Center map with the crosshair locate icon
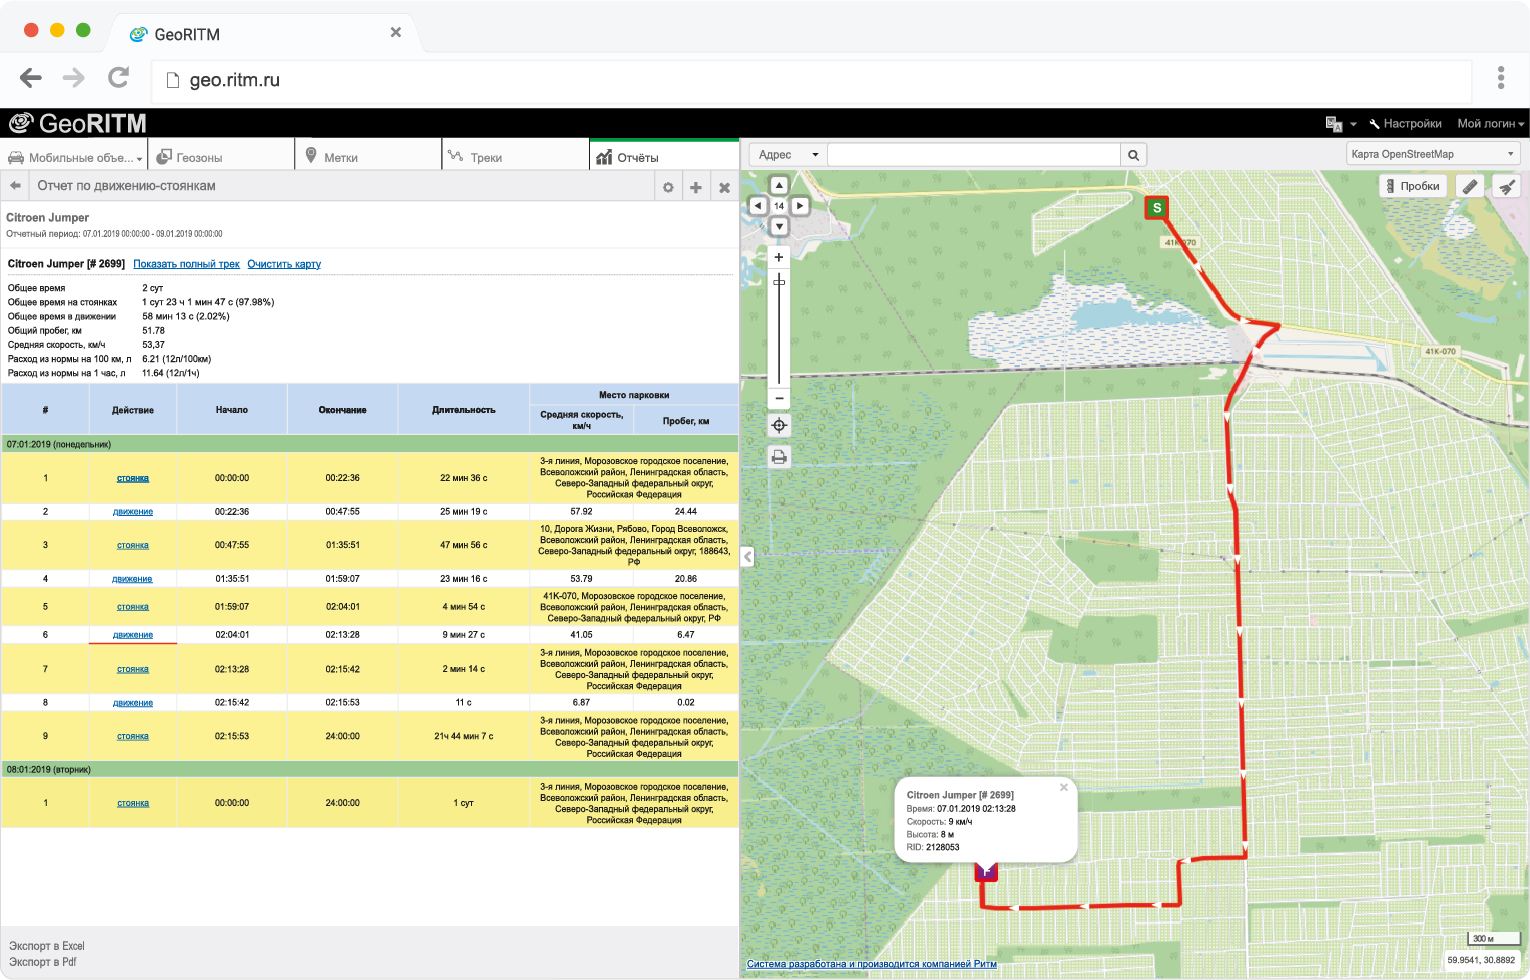Image resolution: width=1530 pixels, height=980 pixels. click(779, 425)
